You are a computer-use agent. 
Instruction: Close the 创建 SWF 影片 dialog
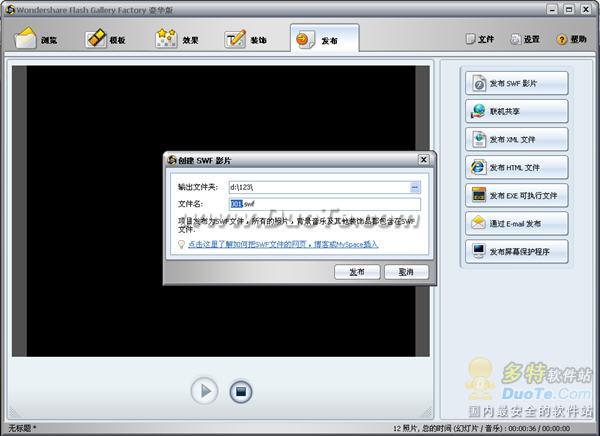424,160
